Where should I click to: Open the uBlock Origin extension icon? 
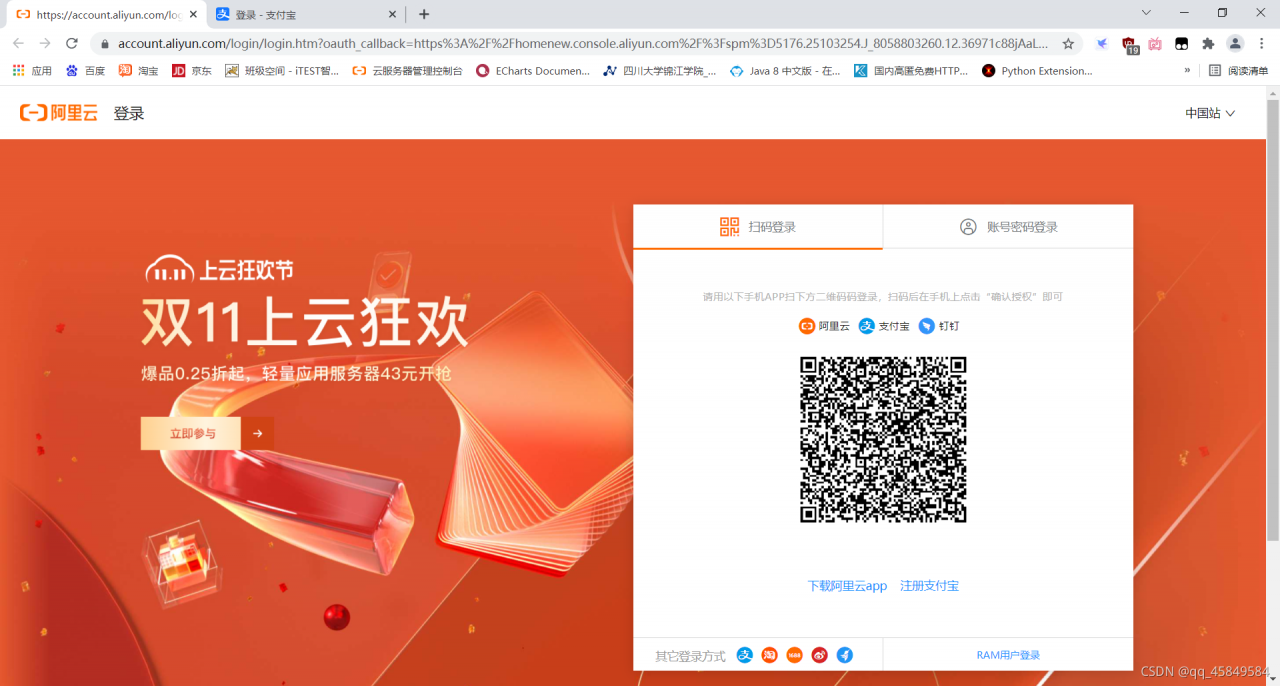click(x=1129, y=44)
